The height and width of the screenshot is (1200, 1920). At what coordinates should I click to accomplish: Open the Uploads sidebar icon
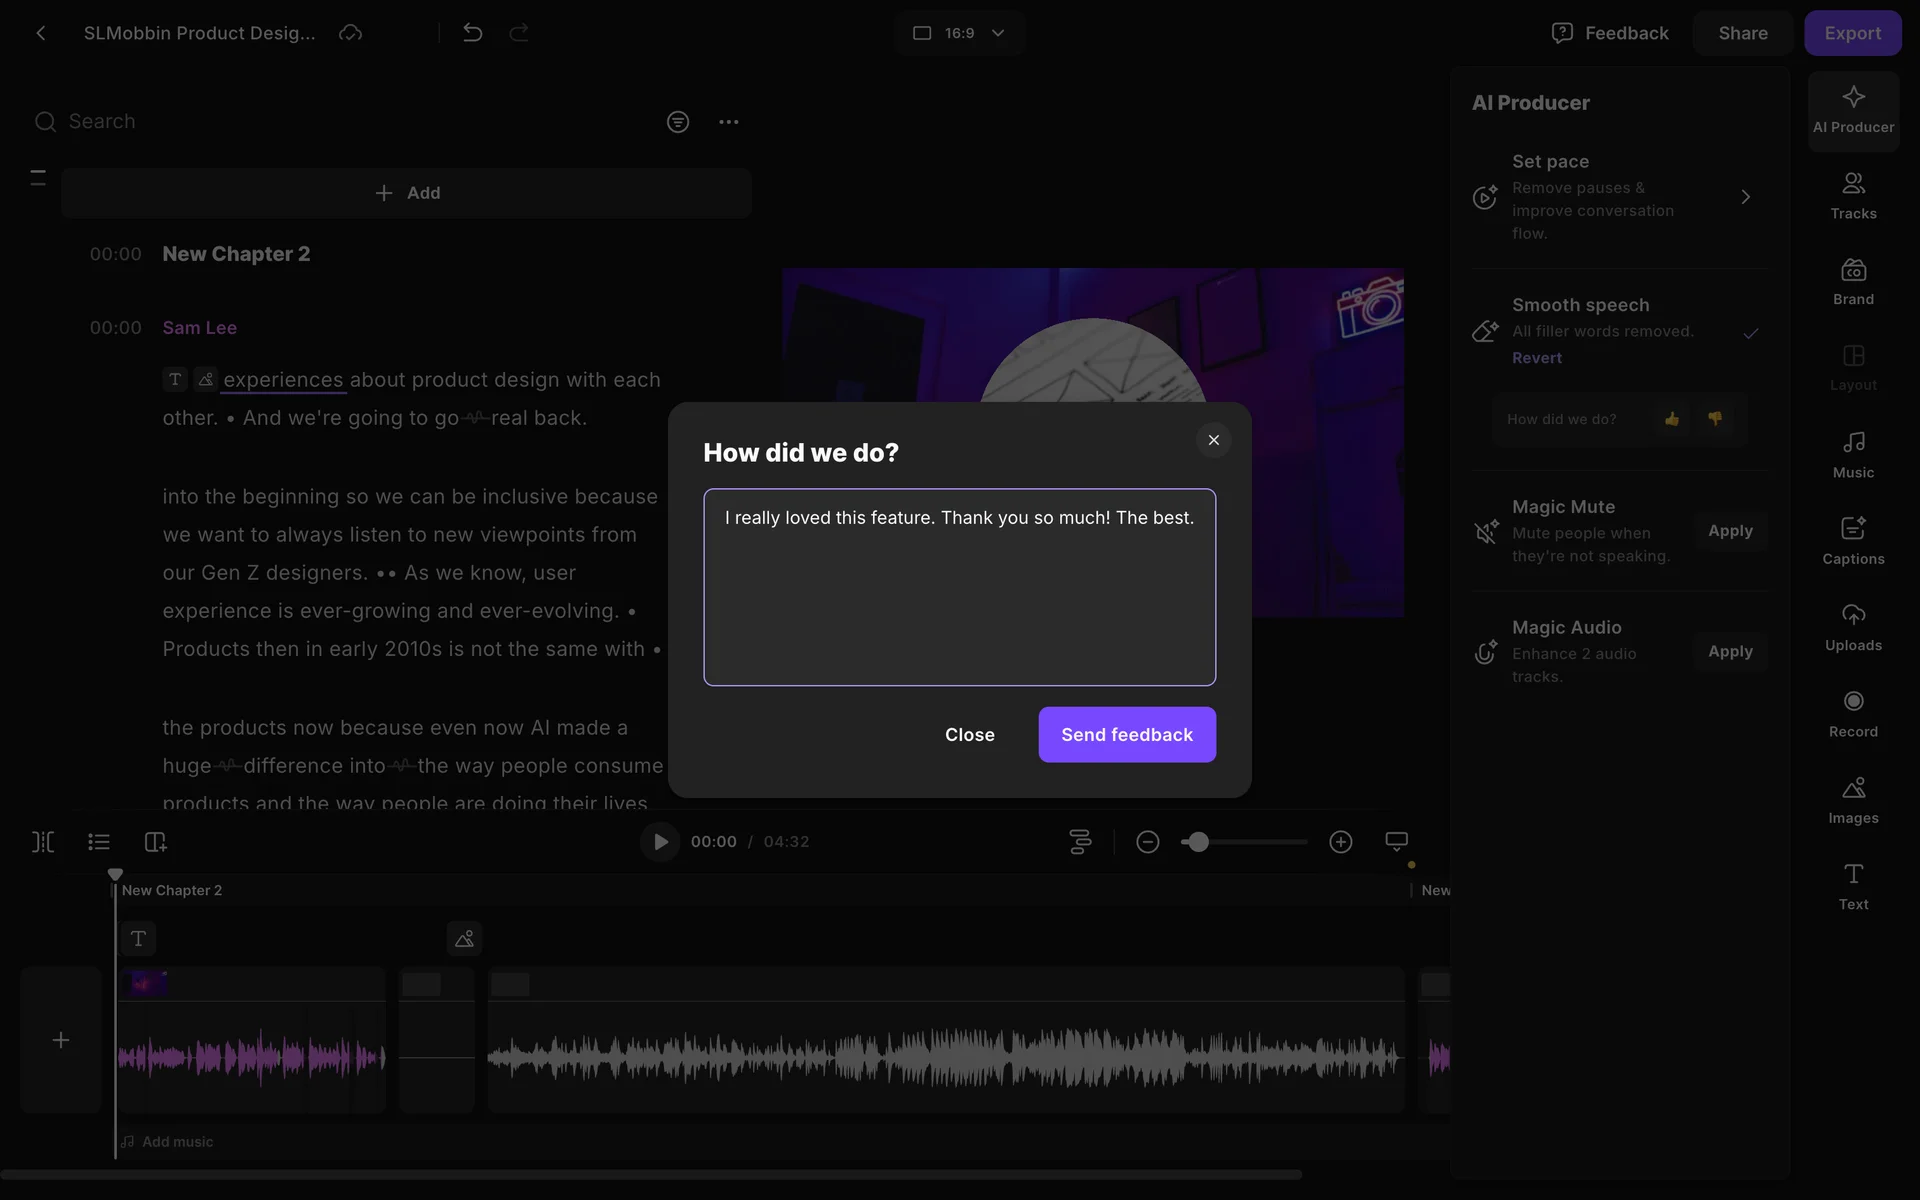click(x=1853, y=627)
